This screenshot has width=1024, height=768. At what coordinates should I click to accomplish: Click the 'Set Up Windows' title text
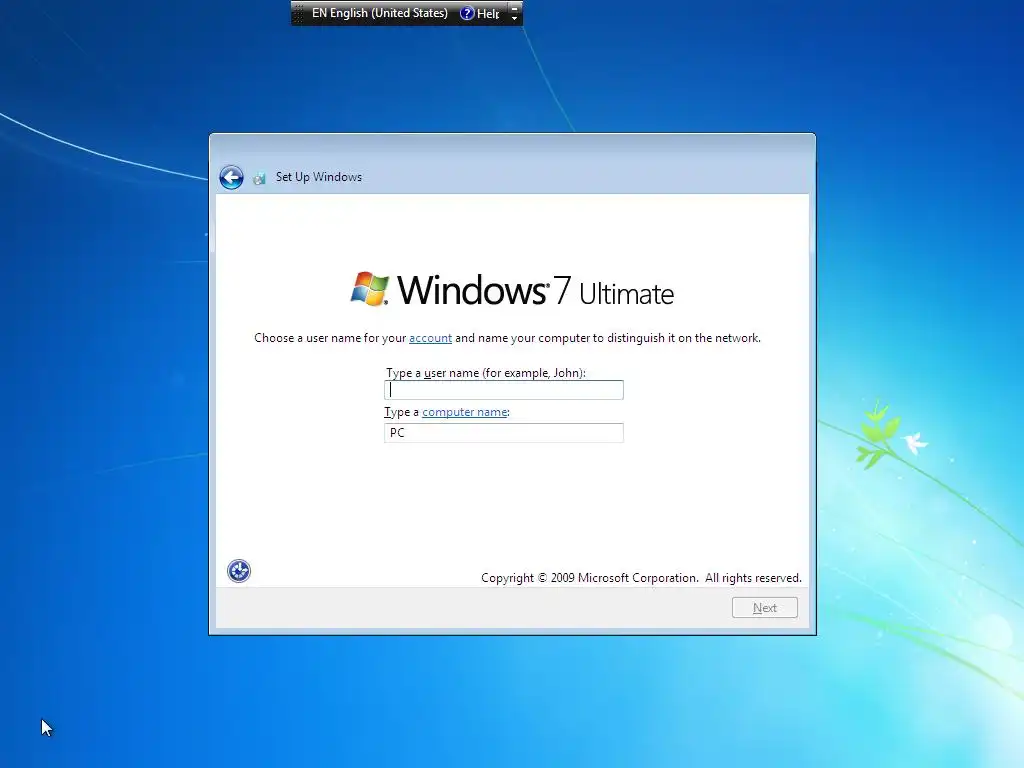coord(319,177)
